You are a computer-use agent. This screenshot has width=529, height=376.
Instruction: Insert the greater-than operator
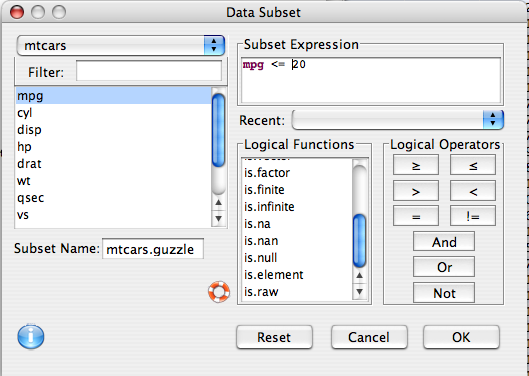(x=416, y=191)
